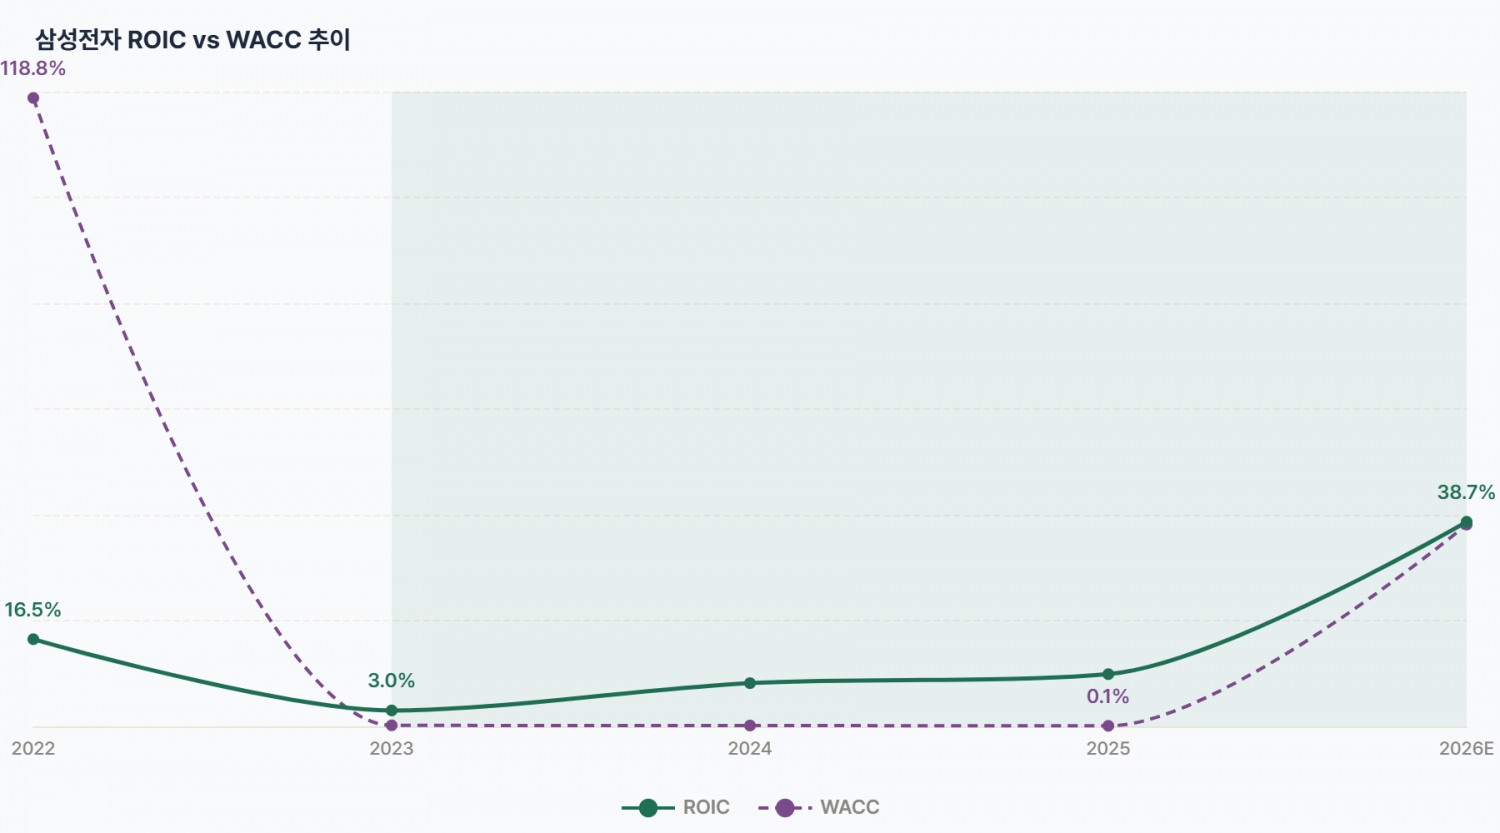Toggle the WACC legend entry

pyautogui.click(x=819, y=807)
